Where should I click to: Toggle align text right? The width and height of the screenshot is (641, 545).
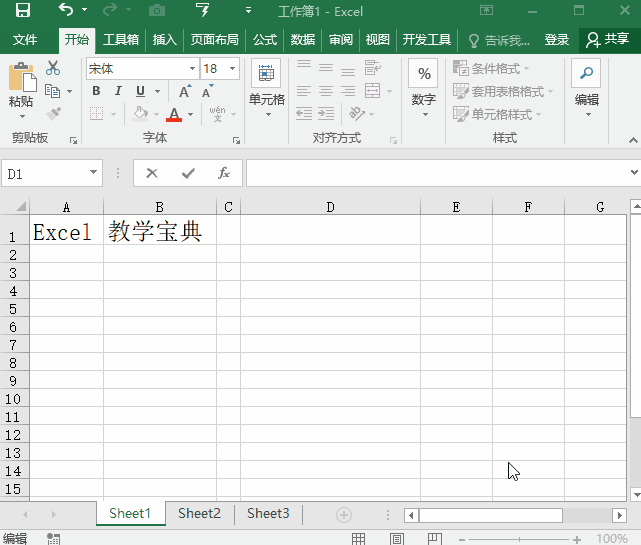coord(348,91)
